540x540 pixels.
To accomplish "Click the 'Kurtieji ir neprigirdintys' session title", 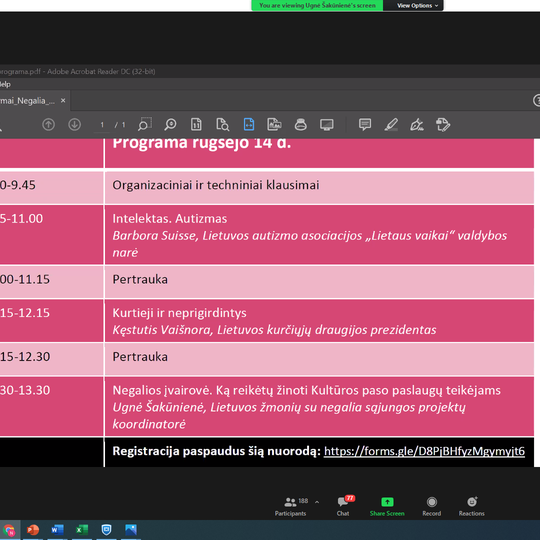I will [x=179, y=313].
